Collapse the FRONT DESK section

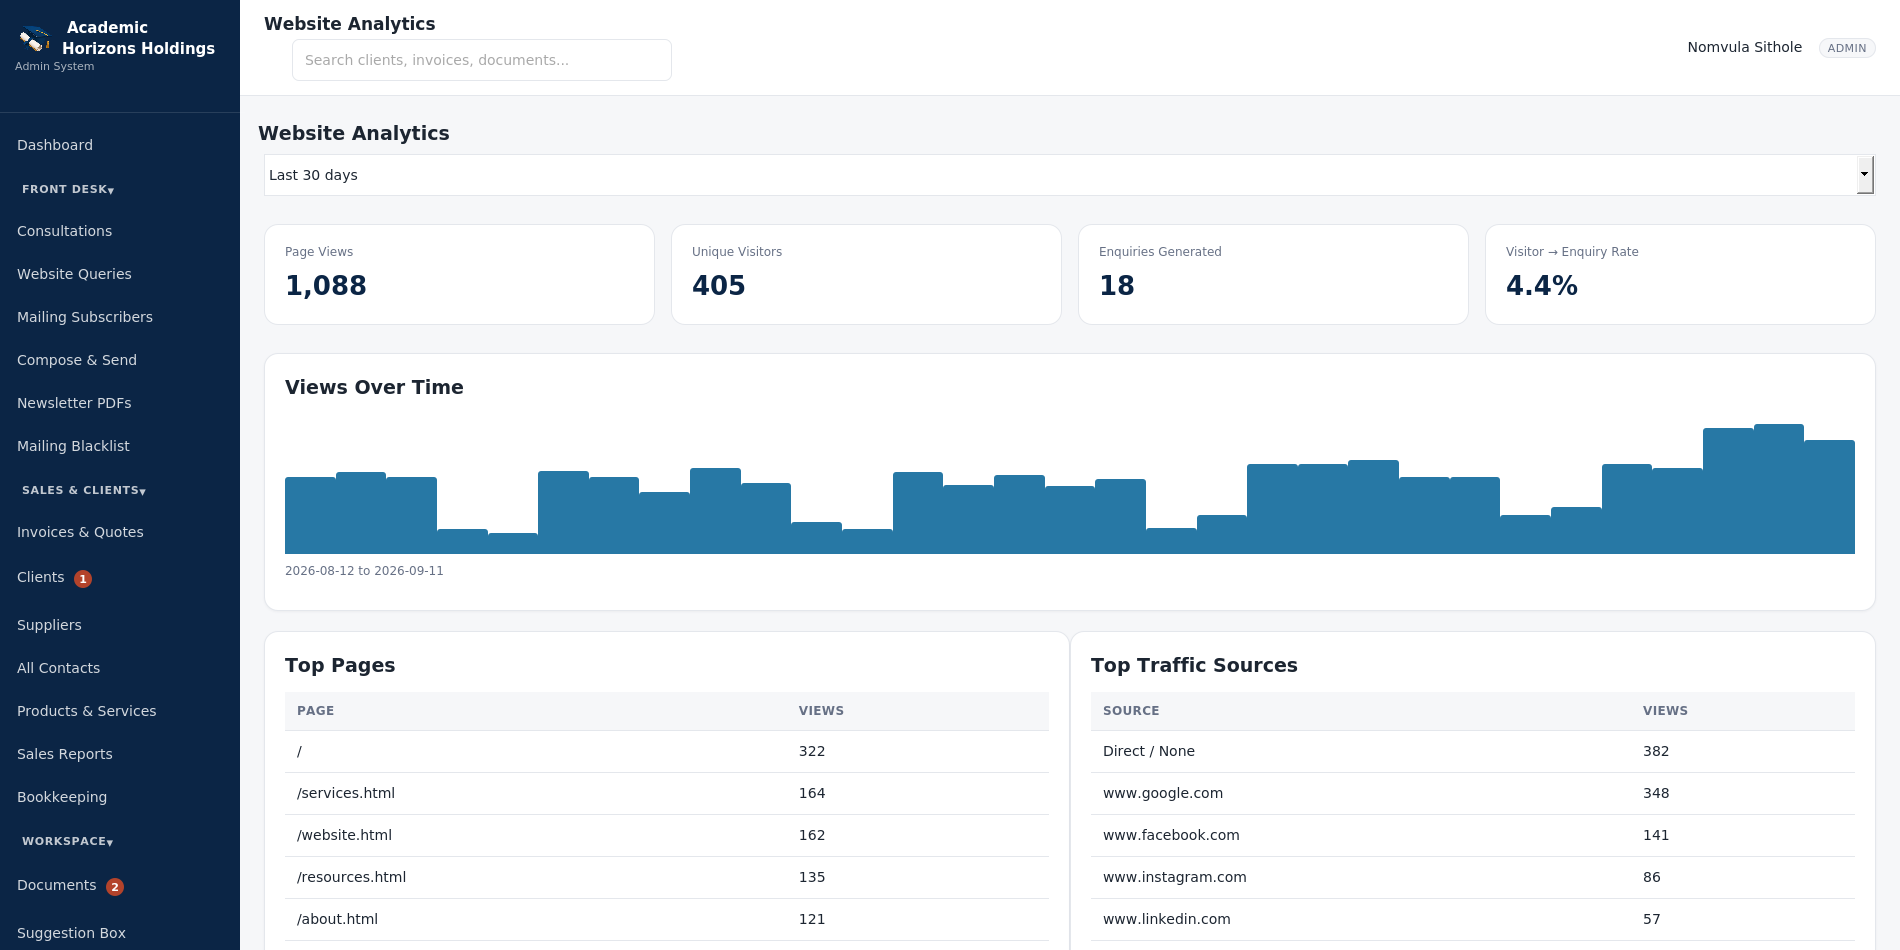coord(68,189)
